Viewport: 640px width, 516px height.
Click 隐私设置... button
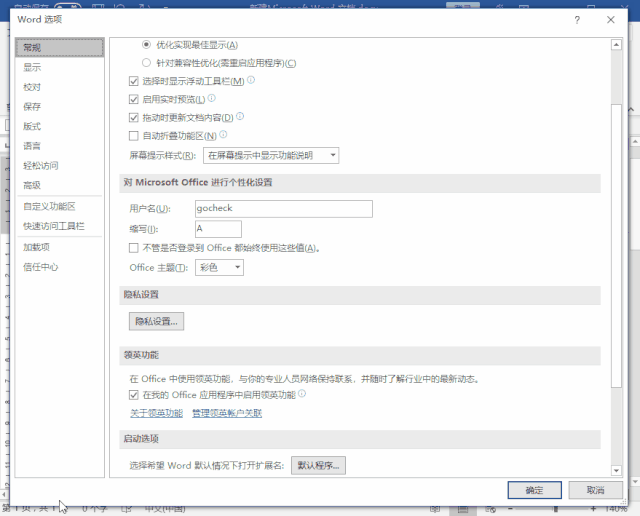coord(156,321)
